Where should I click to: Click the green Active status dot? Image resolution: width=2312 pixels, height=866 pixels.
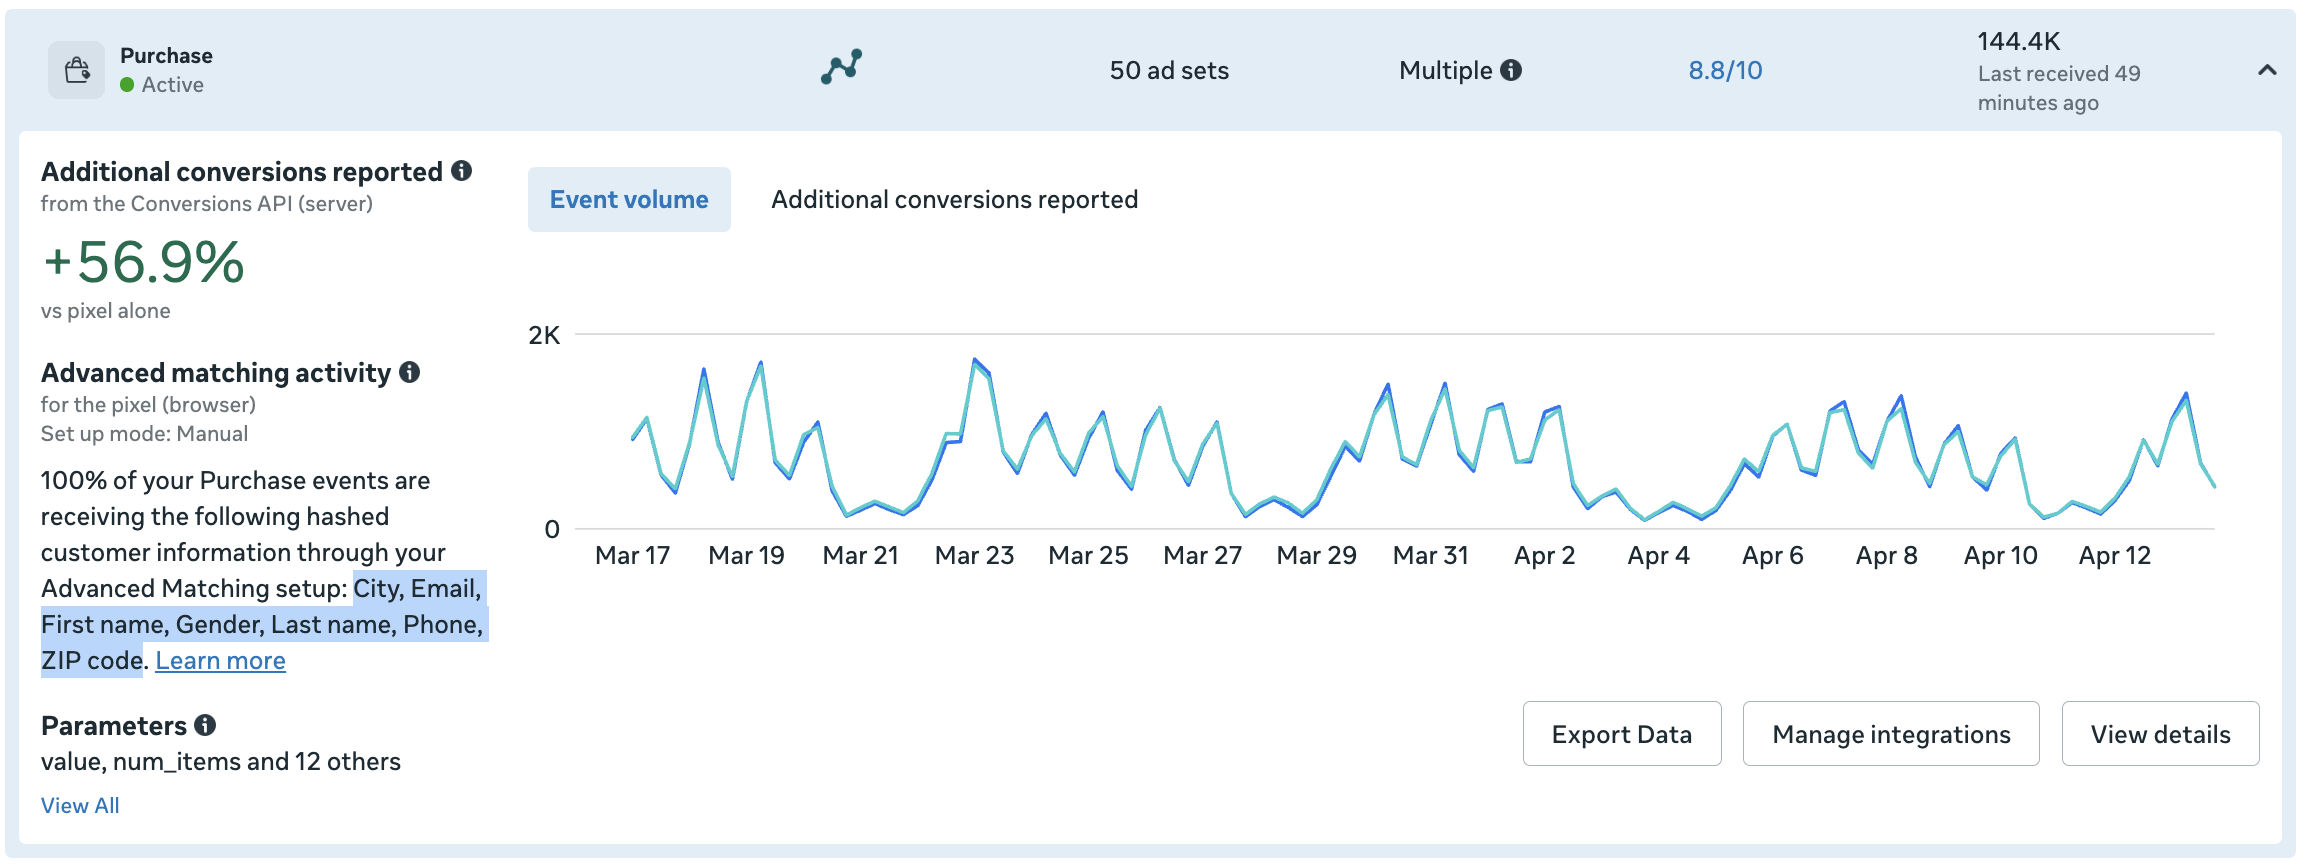(127, 85)
